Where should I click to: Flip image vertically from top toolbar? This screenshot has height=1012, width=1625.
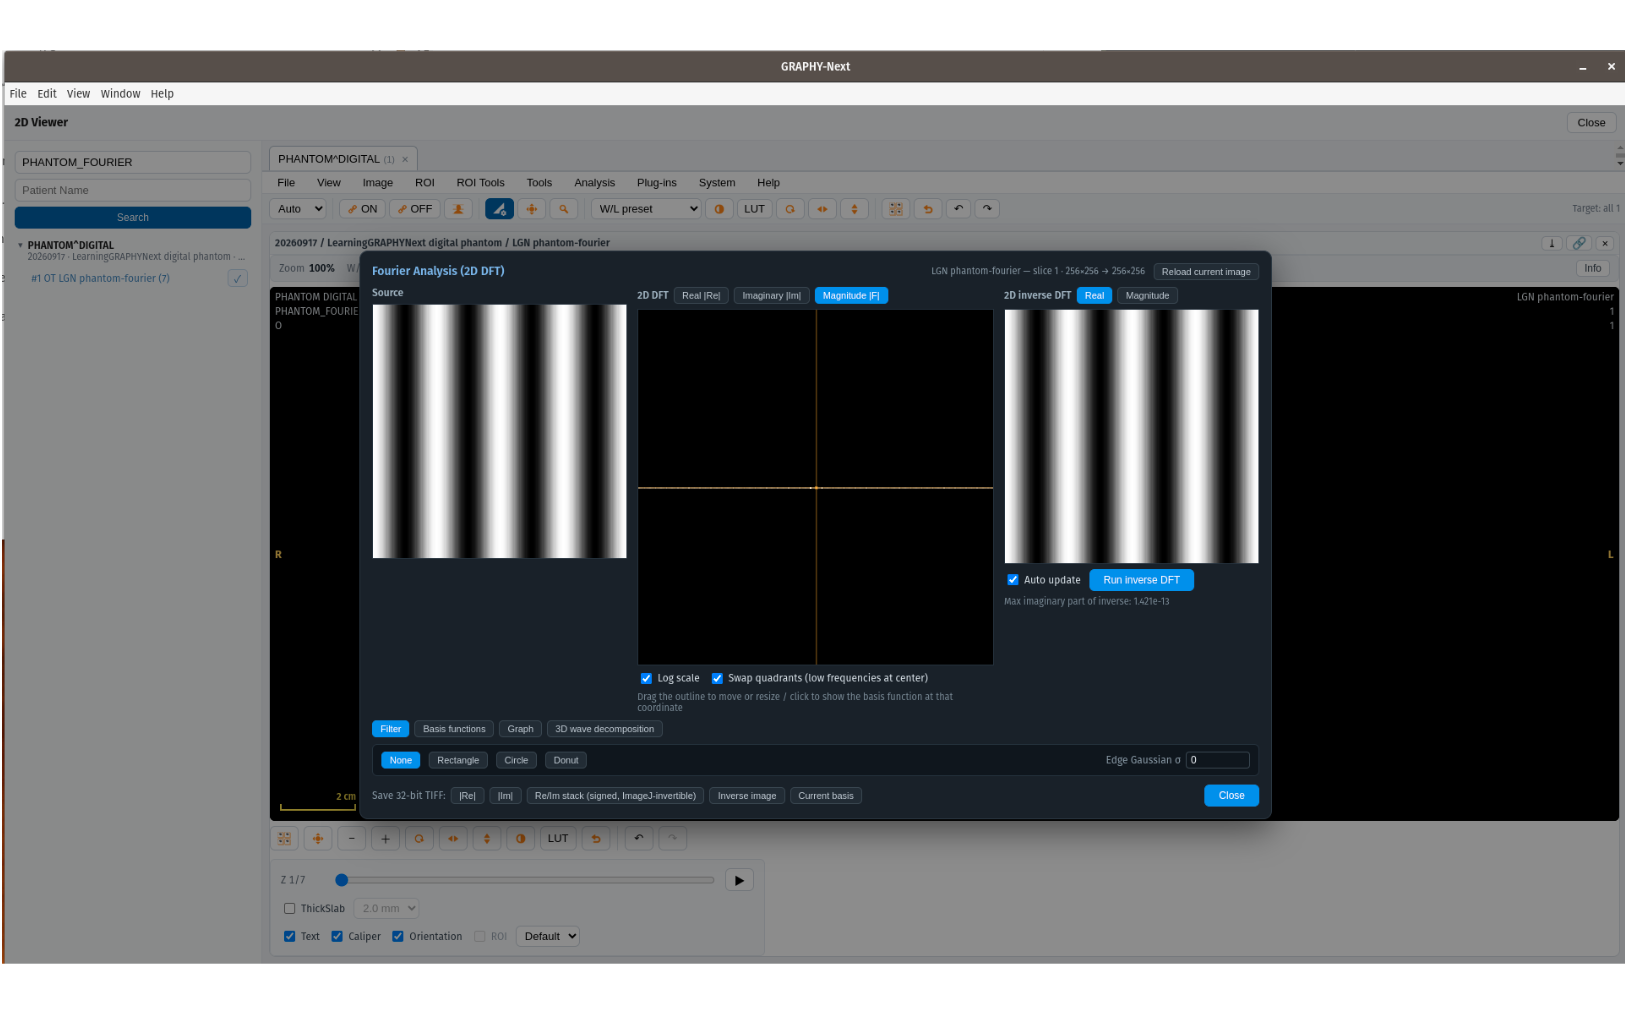pos(854,209)
